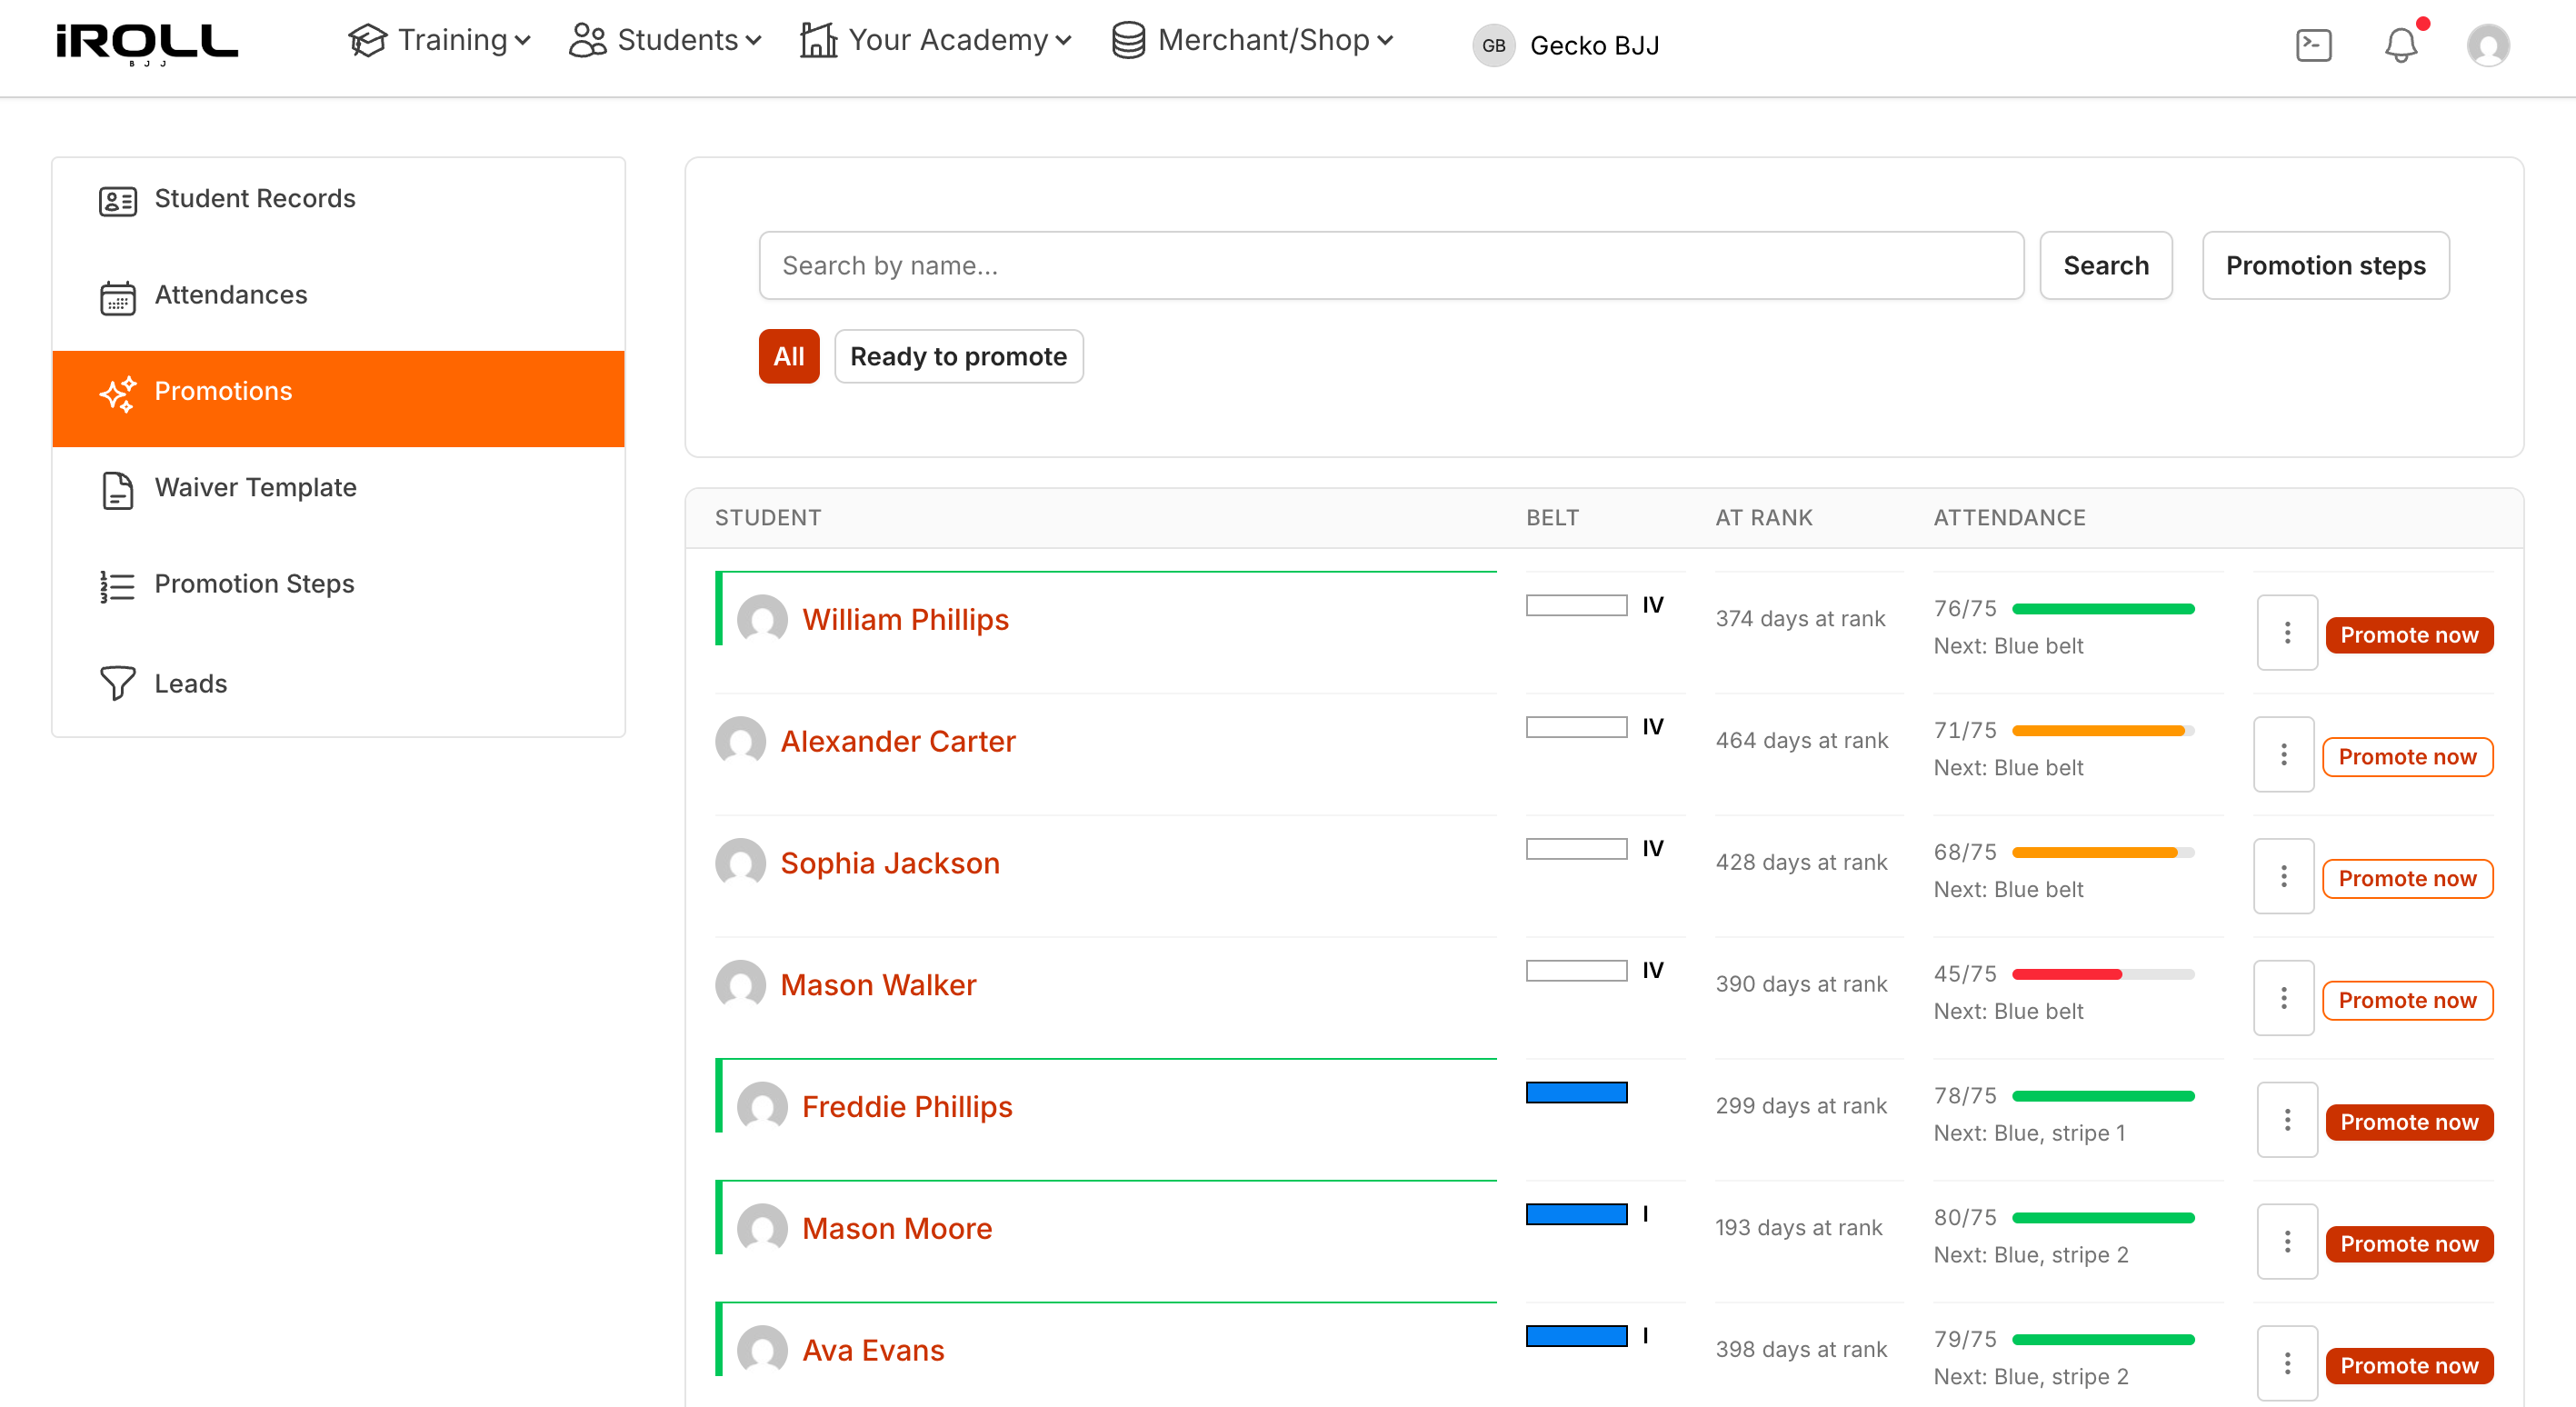Viewport: 2576px width, 1407px height.
Task: Promote Freddie Phillips now
Action: pos(2408,1122)
